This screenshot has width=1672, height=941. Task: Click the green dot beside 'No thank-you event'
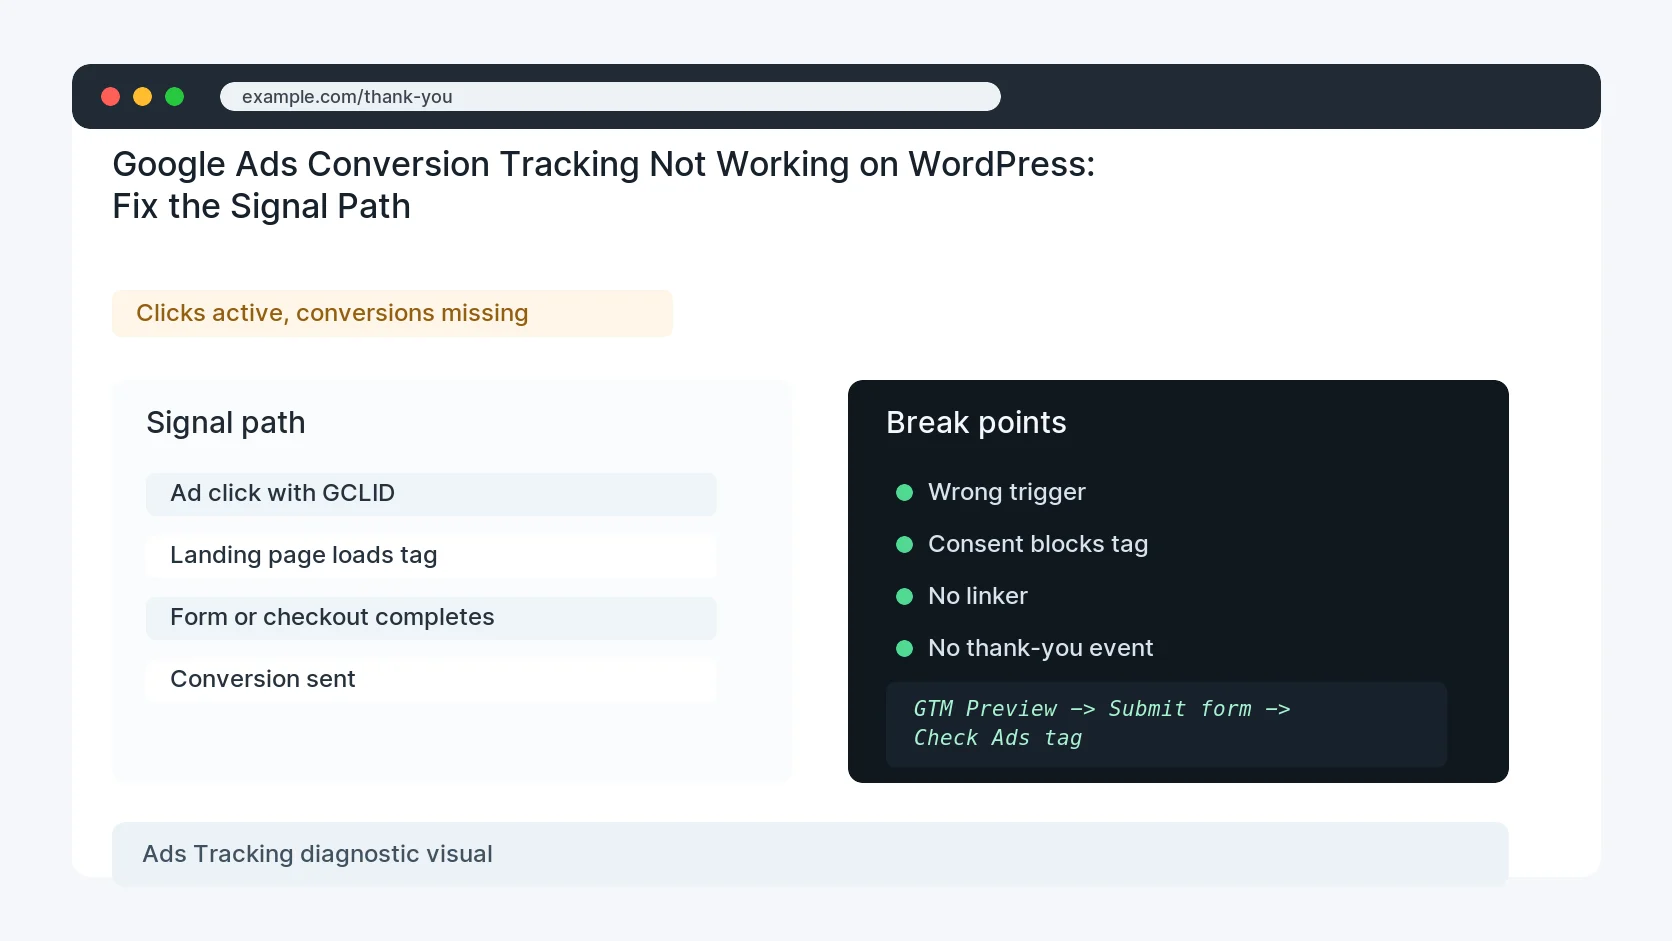(905, 648)
